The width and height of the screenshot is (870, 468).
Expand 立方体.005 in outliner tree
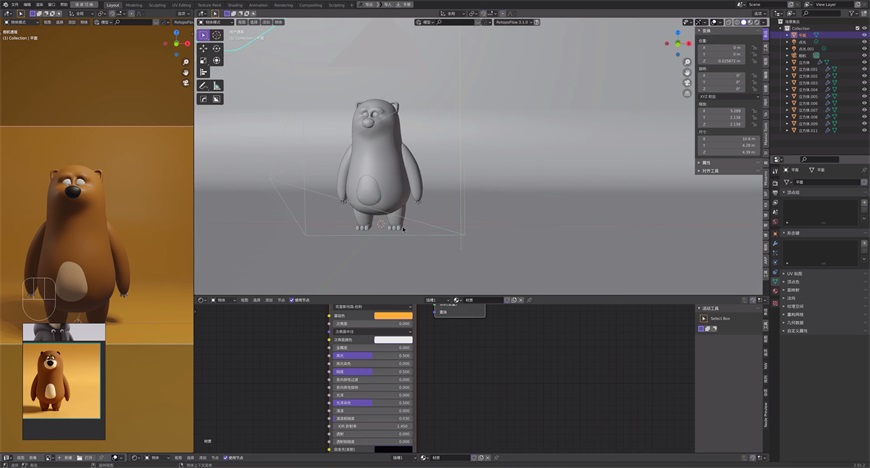[x=787, y=97]
